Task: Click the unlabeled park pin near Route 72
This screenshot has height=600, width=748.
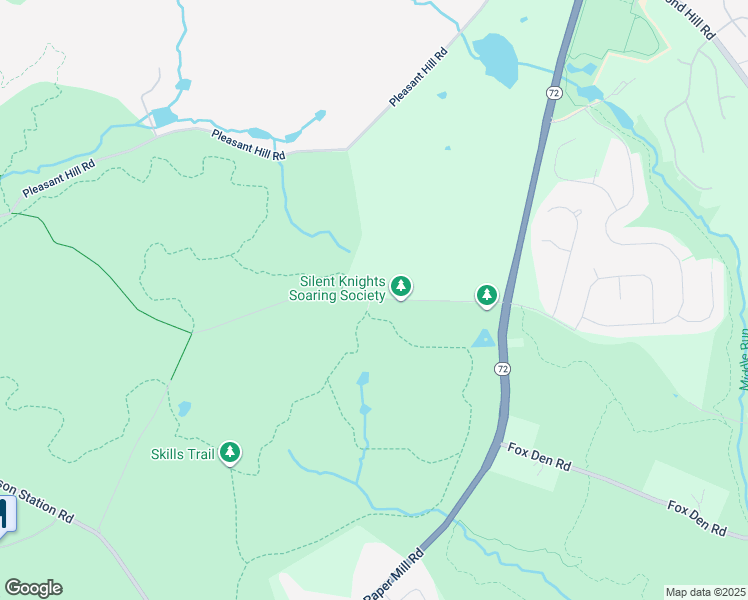Action: 487,296
